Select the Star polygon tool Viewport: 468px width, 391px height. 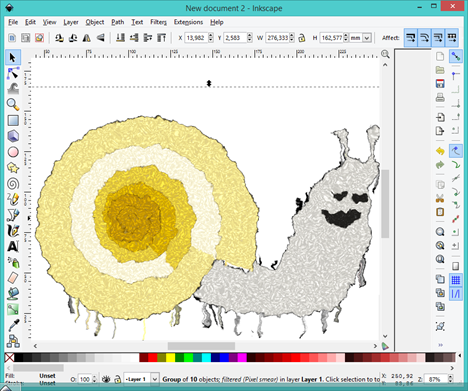[x=13, y=168]
